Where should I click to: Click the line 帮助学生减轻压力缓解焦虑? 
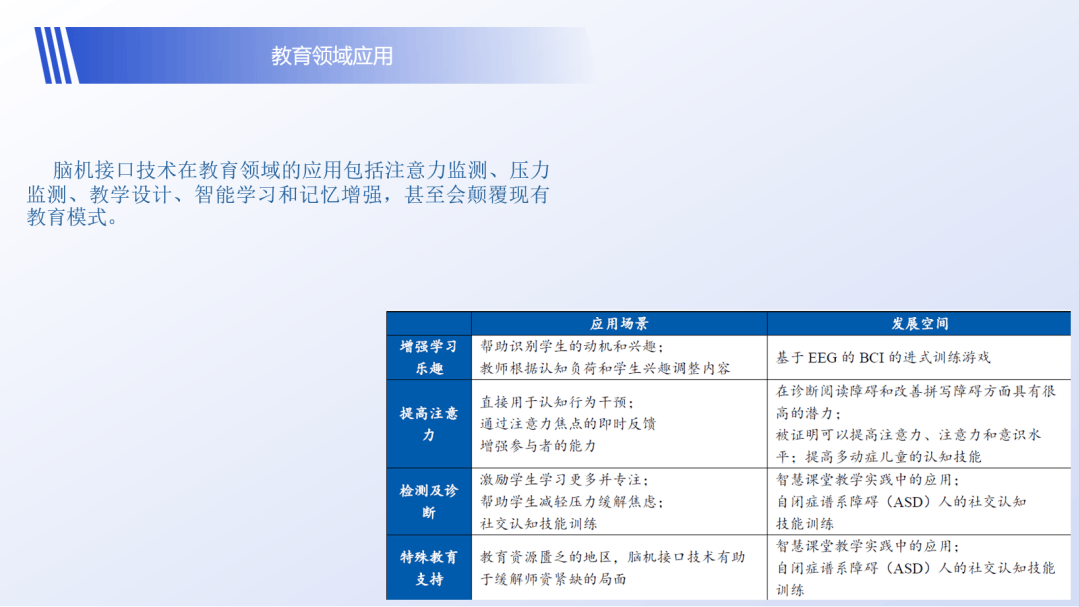pyautogui.click(x=572, y=502)
